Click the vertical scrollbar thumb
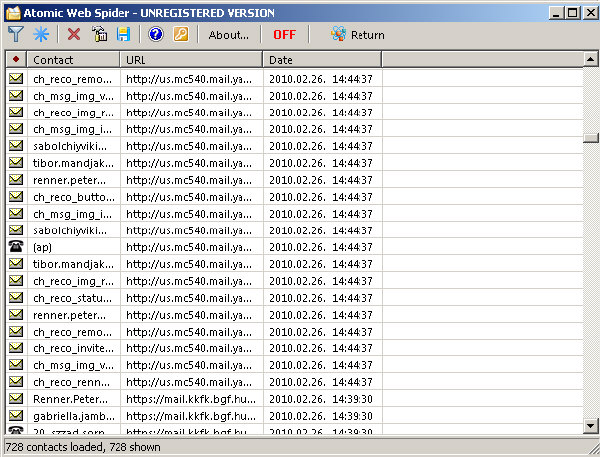 click(590, 138)
